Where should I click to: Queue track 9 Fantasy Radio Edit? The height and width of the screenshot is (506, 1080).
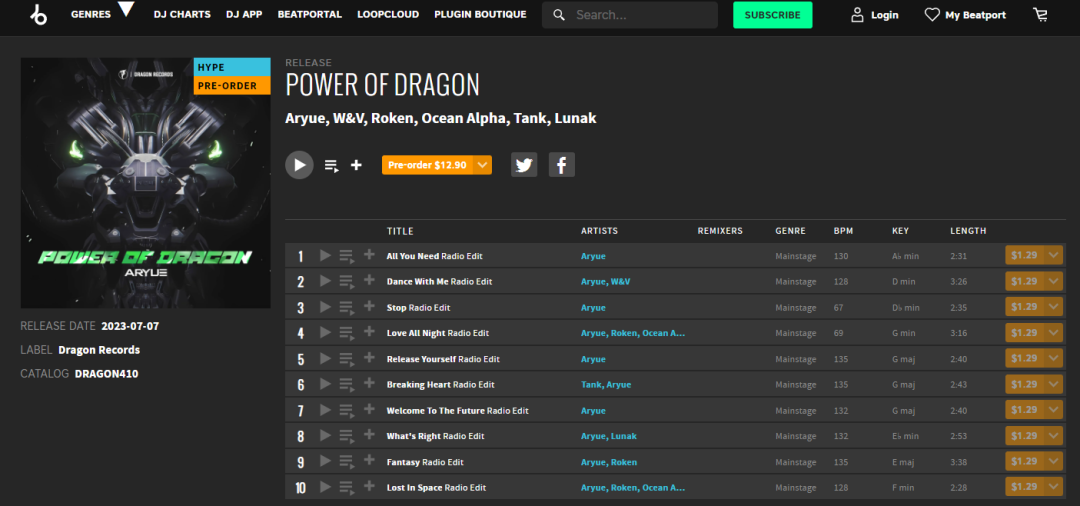[347, 463]
